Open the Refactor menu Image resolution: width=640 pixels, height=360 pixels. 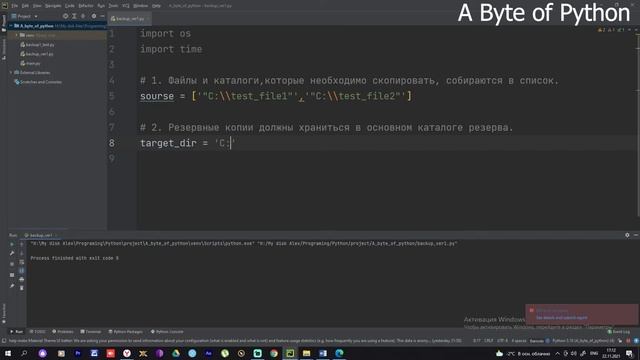[86, 6]
